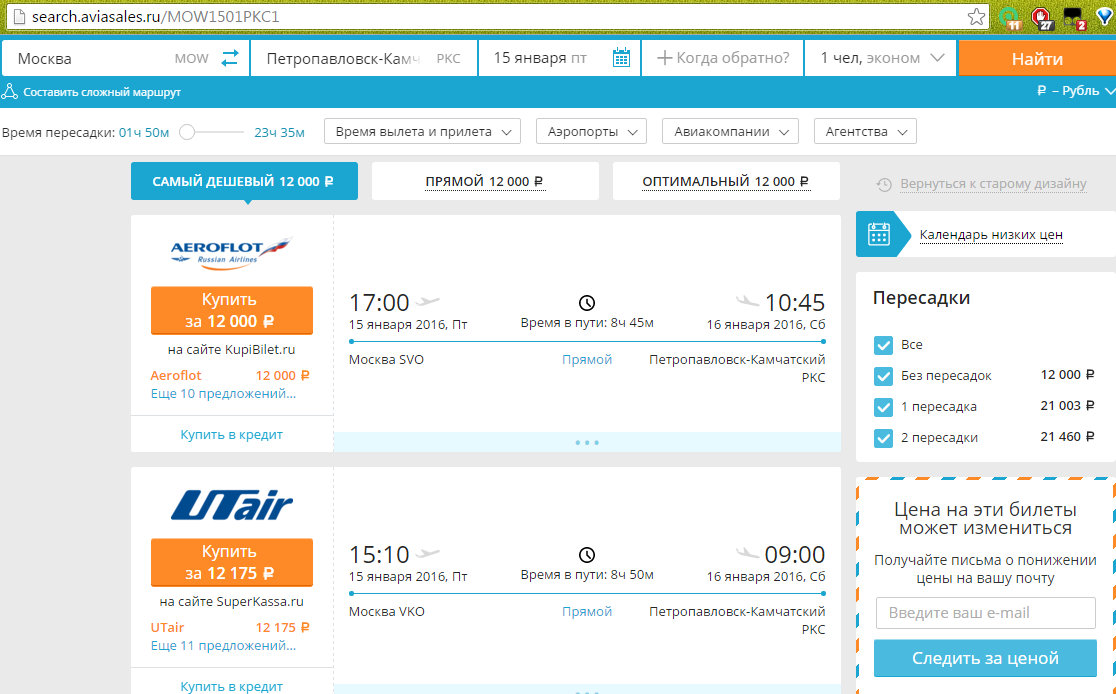
Task: Select the САМЫЙ ДЕШЕВЫЙ 12 000 tab
Action: 244,182
